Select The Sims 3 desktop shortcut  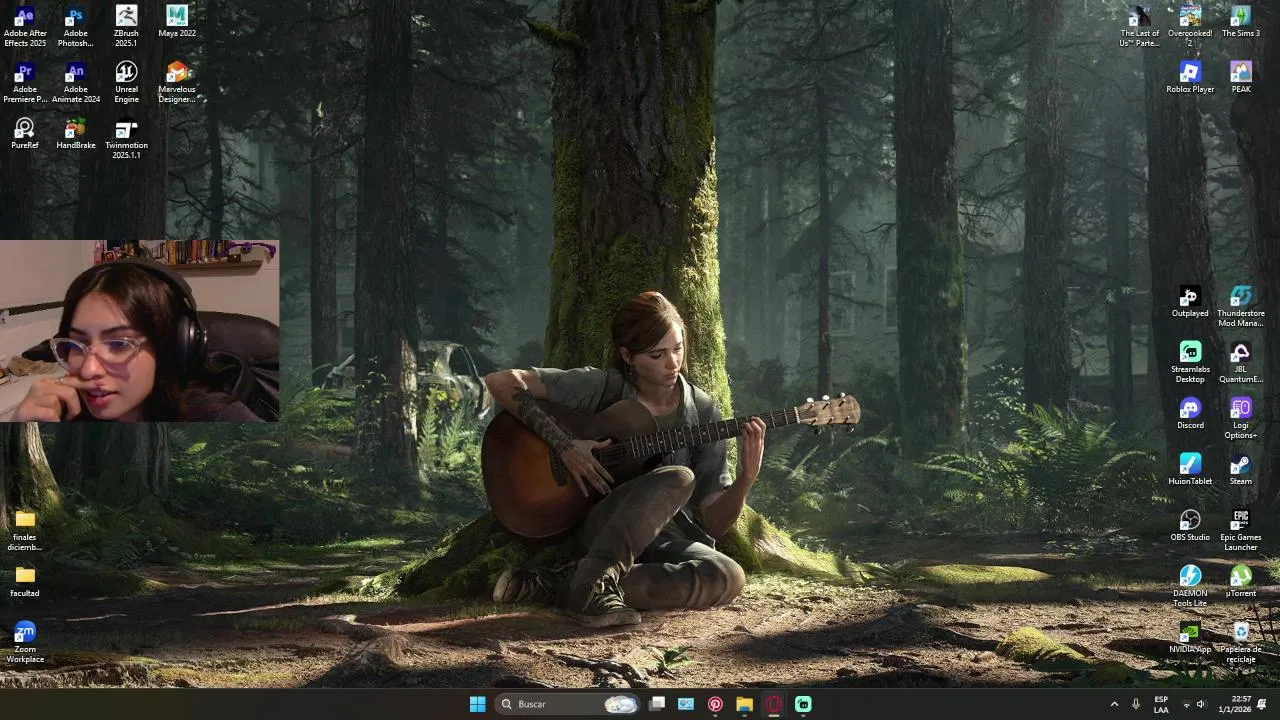tap(1241, 22)
